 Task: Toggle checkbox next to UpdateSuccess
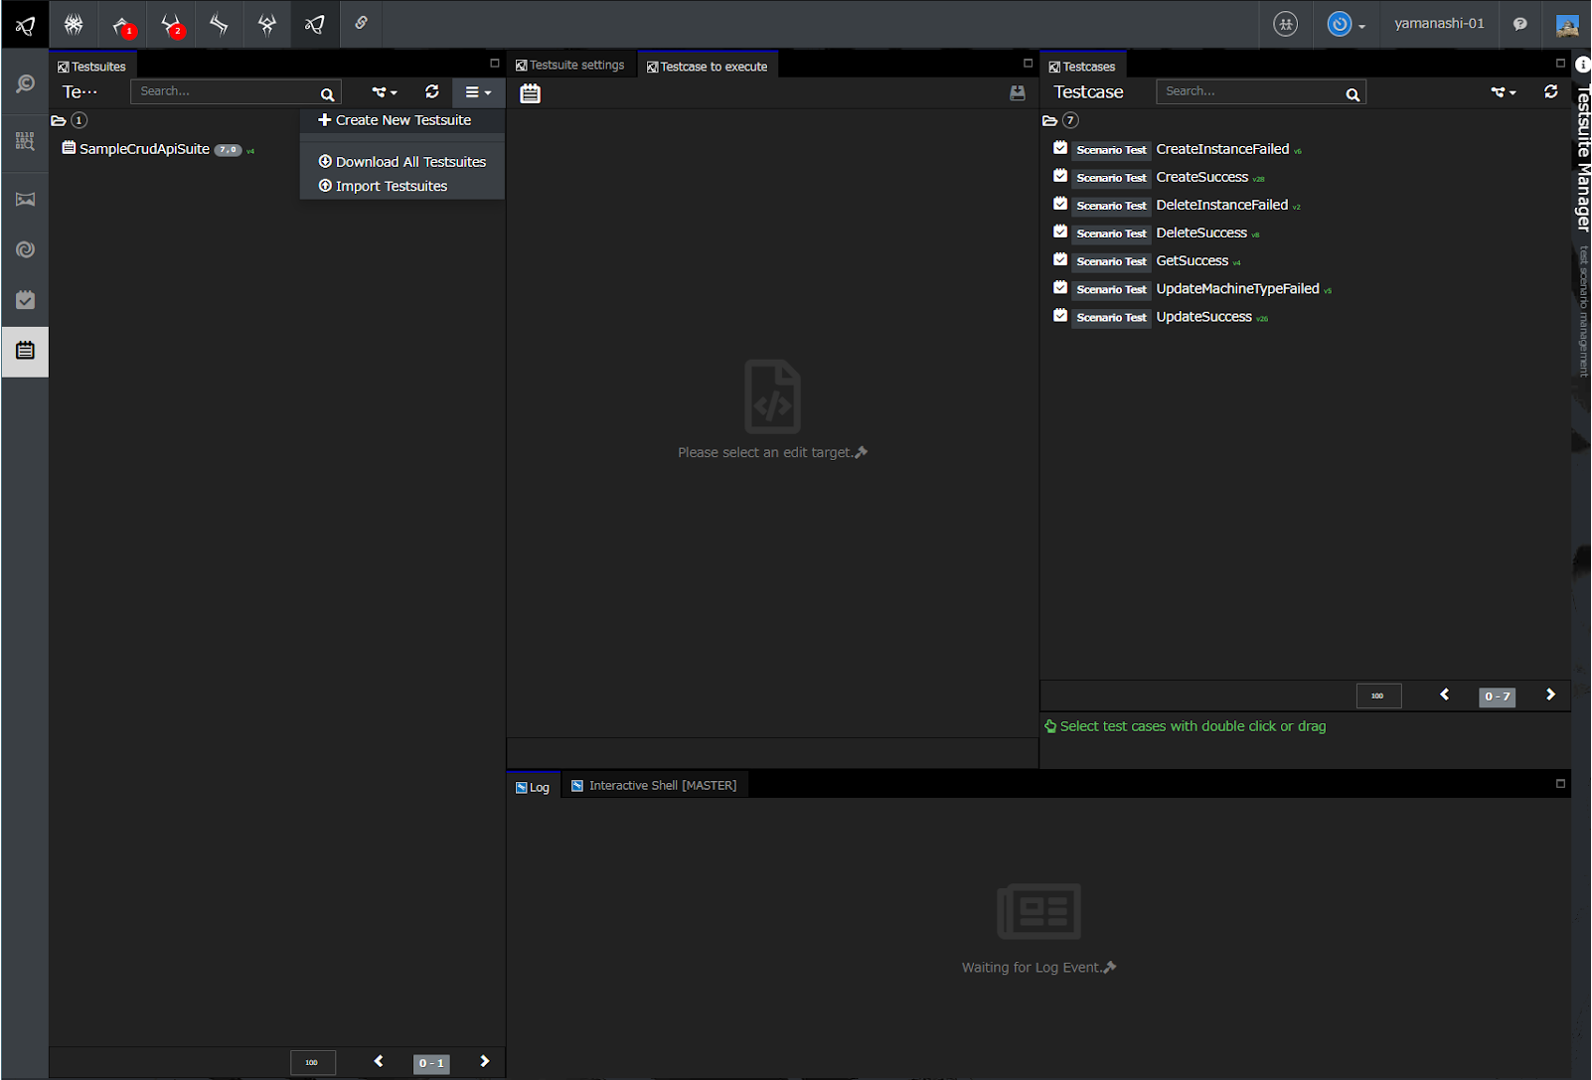[1060, 316]
